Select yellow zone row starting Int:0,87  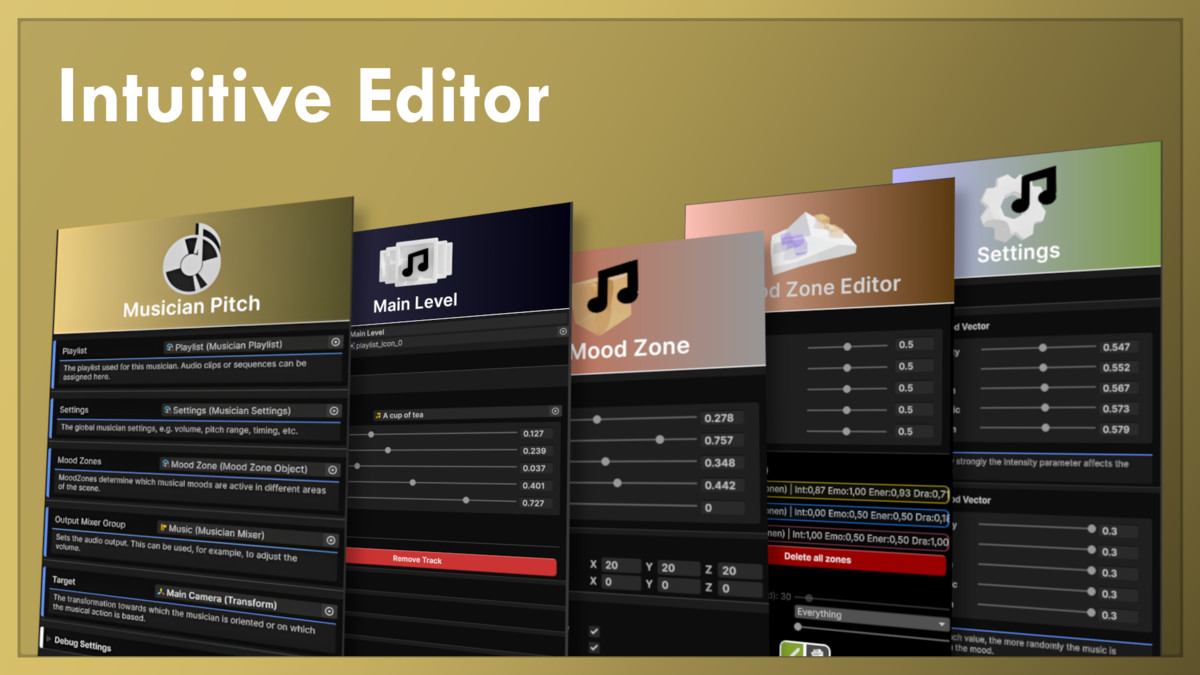[857, 491]
